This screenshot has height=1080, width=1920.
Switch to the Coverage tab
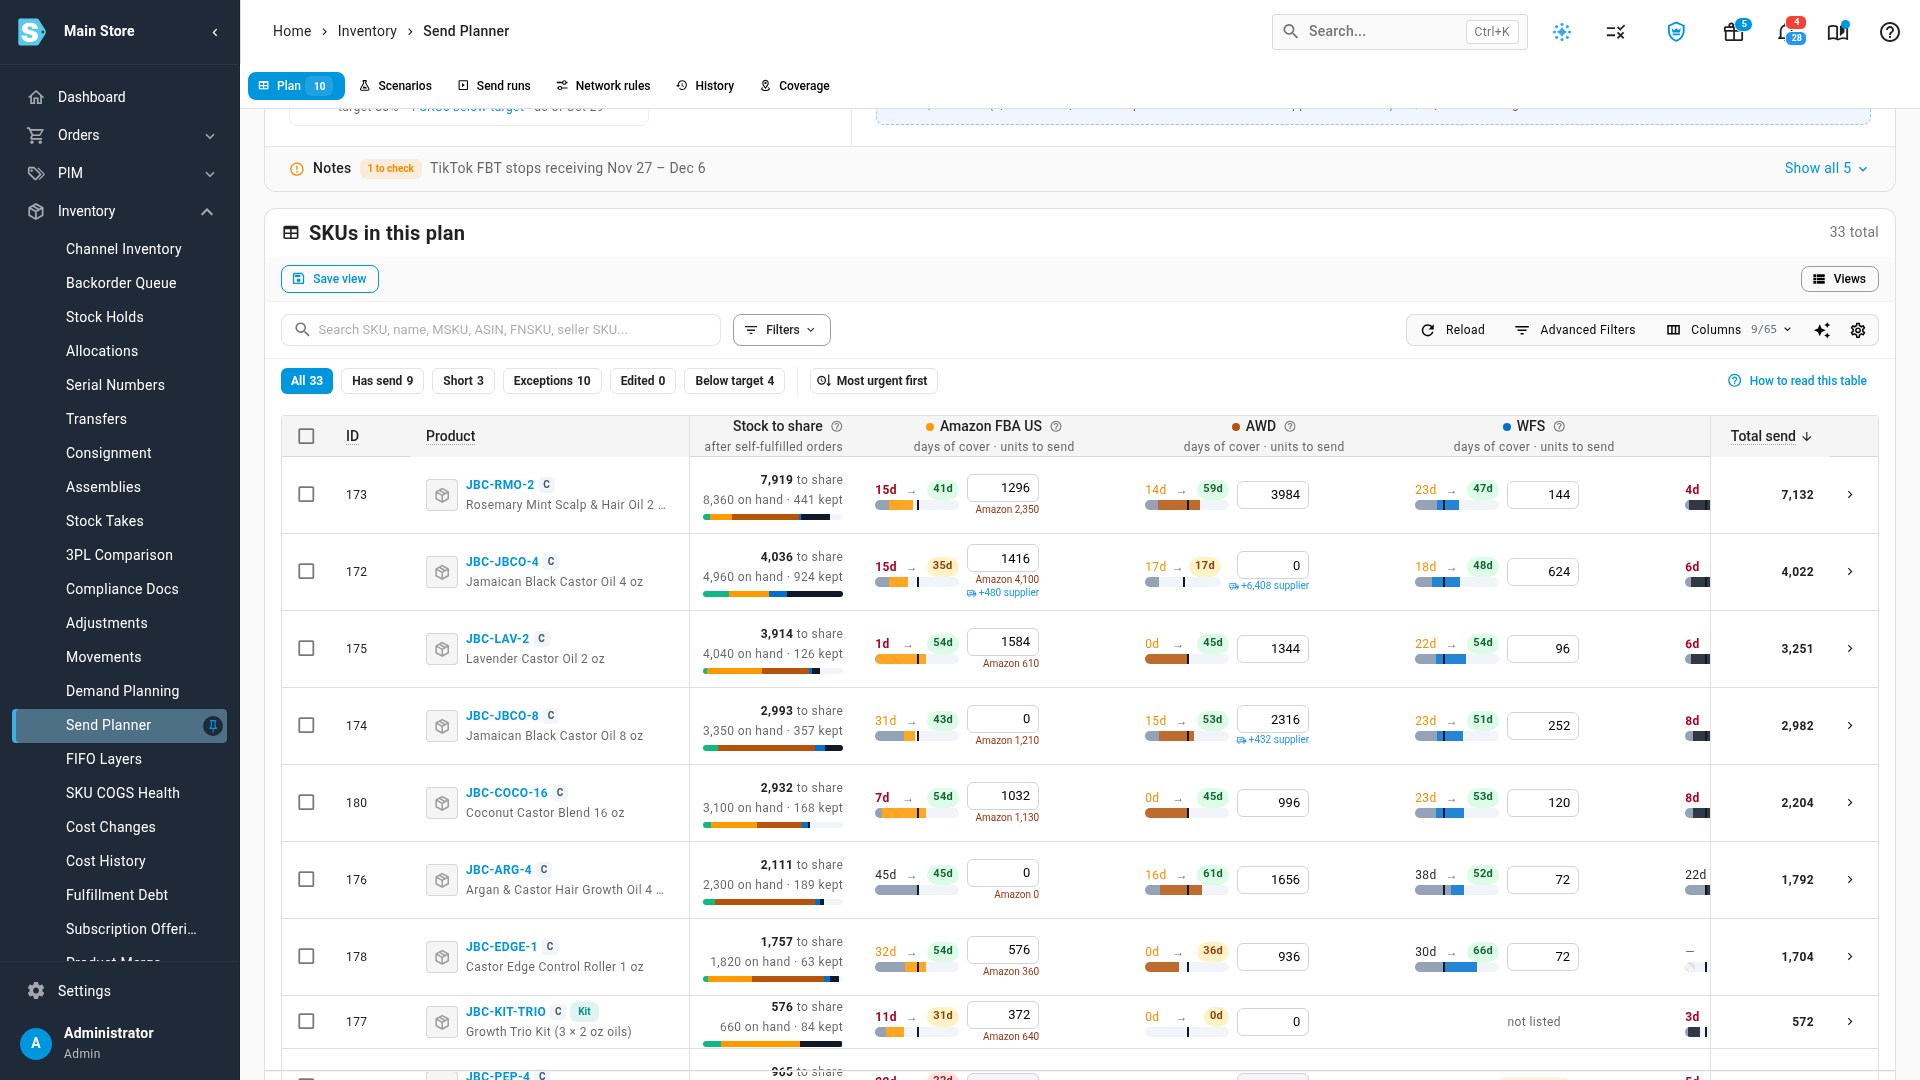pyautogui.click(x=795, y=86)
